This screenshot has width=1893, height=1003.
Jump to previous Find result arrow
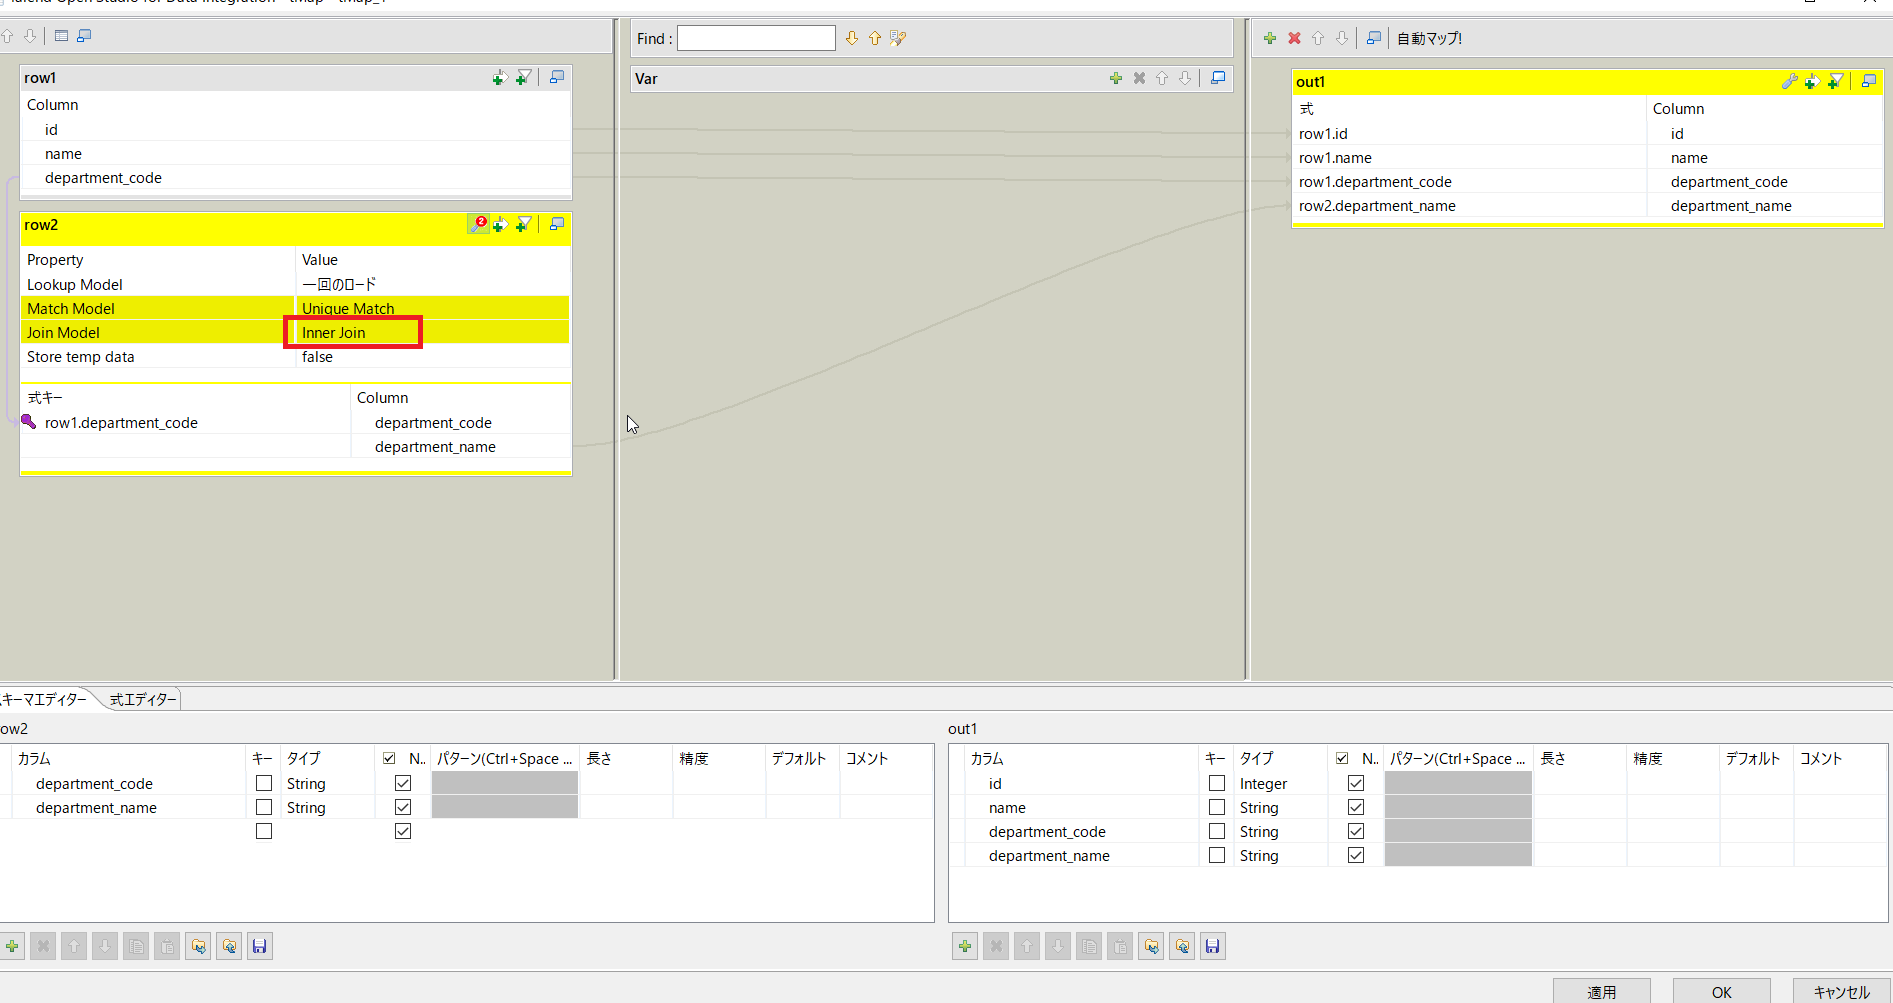coord(875,38)
